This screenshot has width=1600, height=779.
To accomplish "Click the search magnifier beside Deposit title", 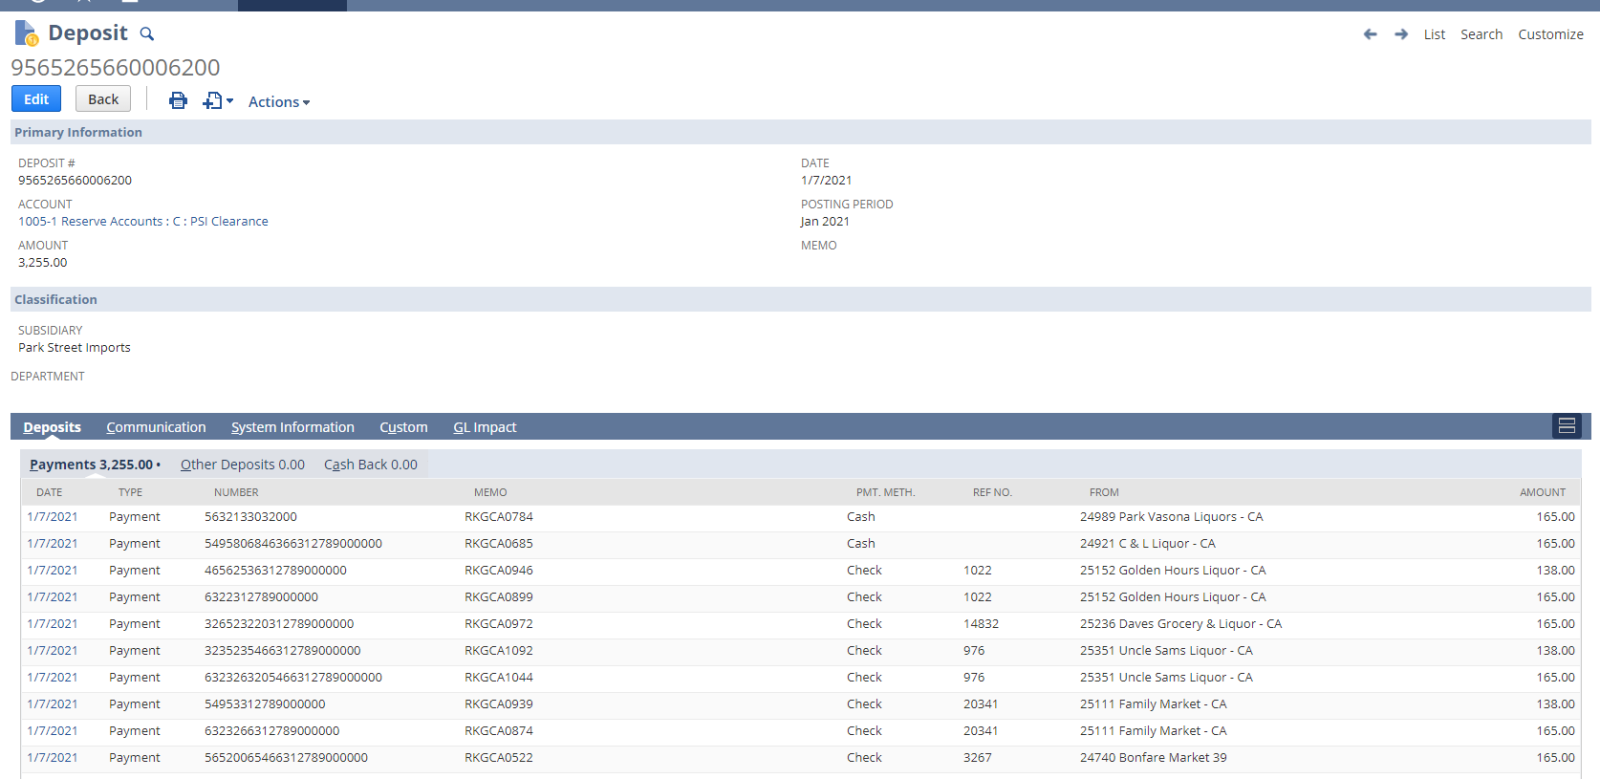I will (x=147, y=34).
